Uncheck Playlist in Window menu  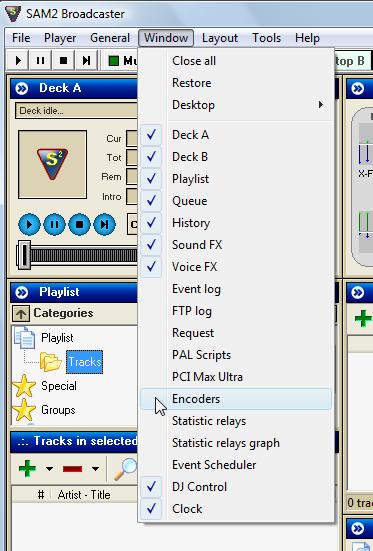pyautogui.click(x=236, y=179)
